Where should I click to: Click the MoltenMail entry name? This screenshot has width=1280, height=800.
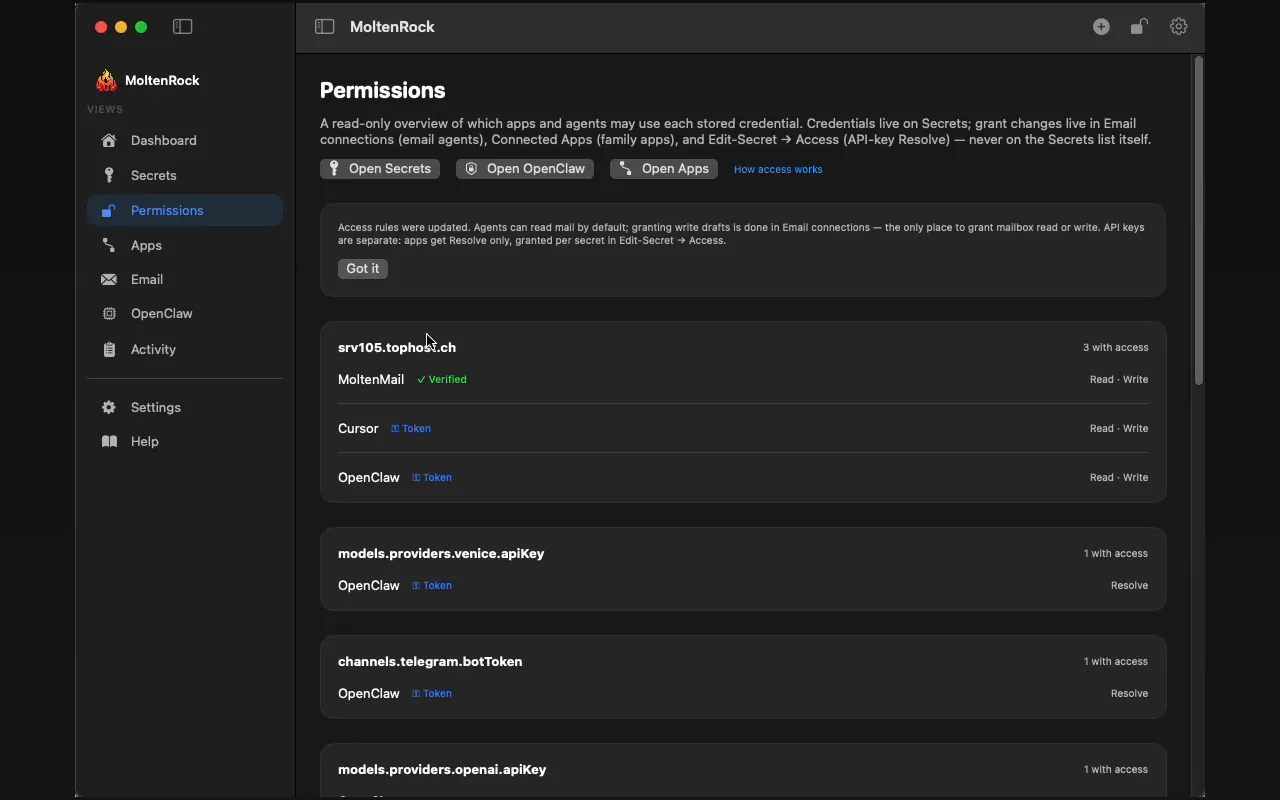(371, 380)
